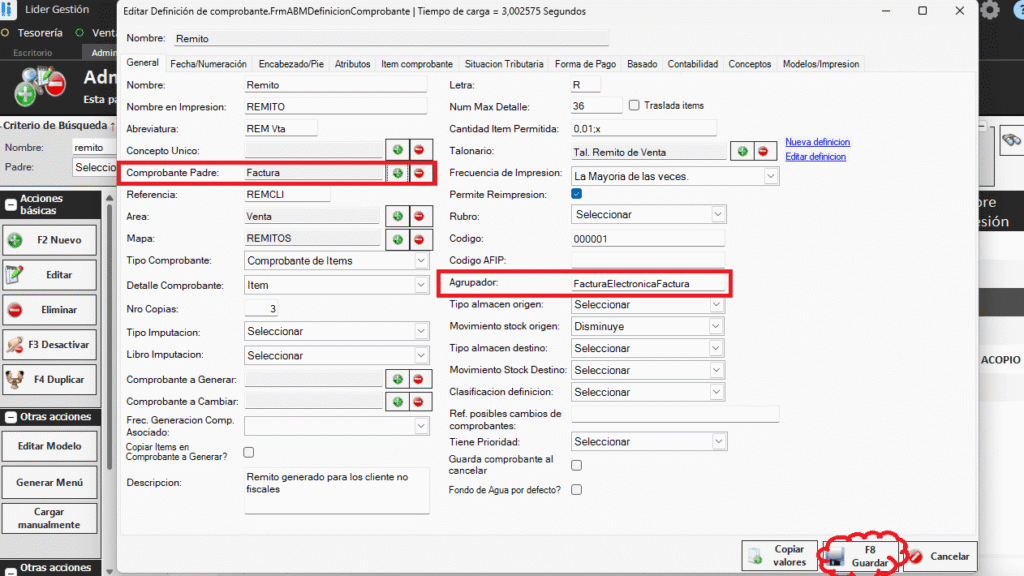The height and width of the screenshot is (576, 1024).
Task: Click red remove icon for Mapa field
Action: tap(420, 239)
